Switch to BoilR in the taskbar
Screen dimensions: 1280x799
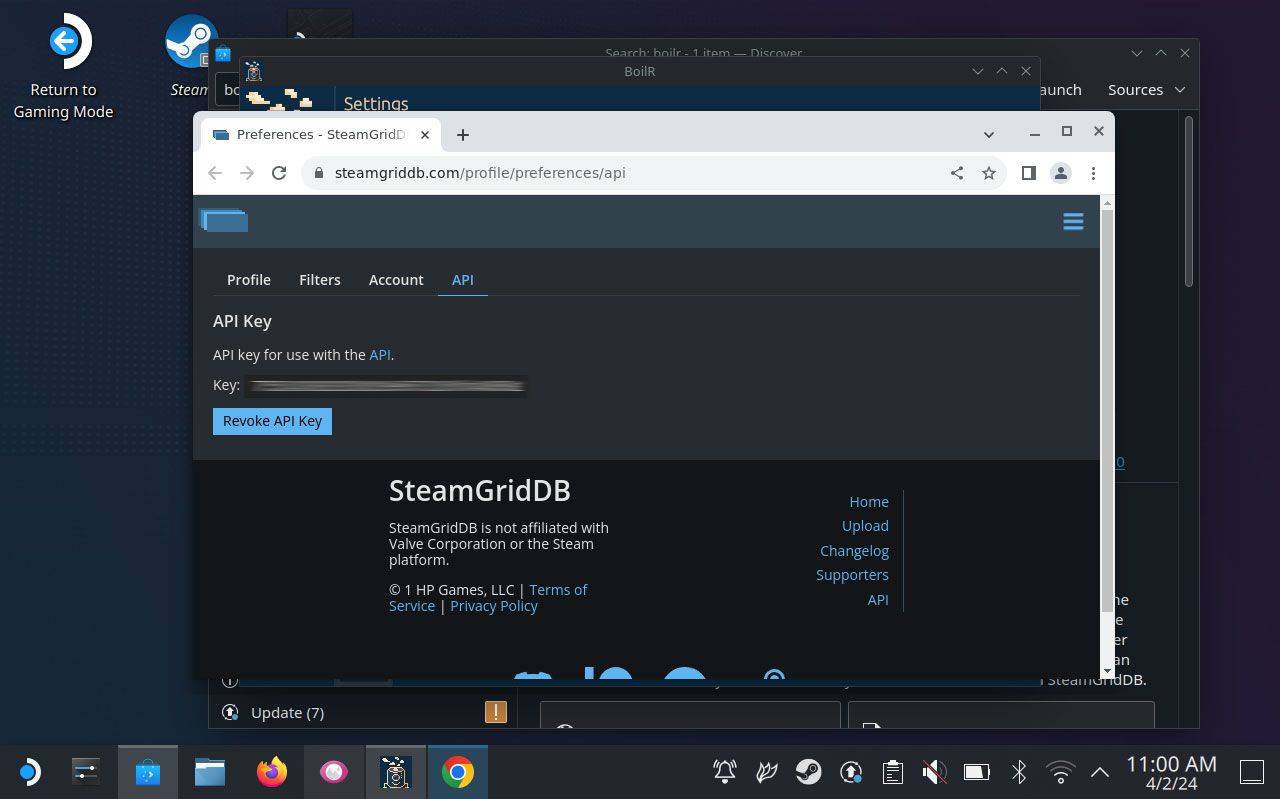pos(396,772)
